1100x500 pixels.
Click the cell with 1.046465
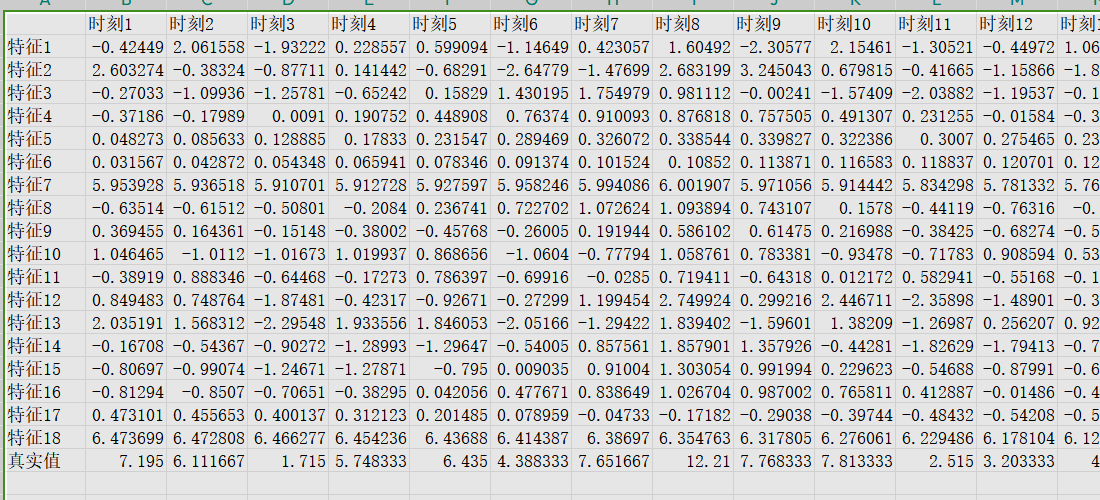coord(126,254)
